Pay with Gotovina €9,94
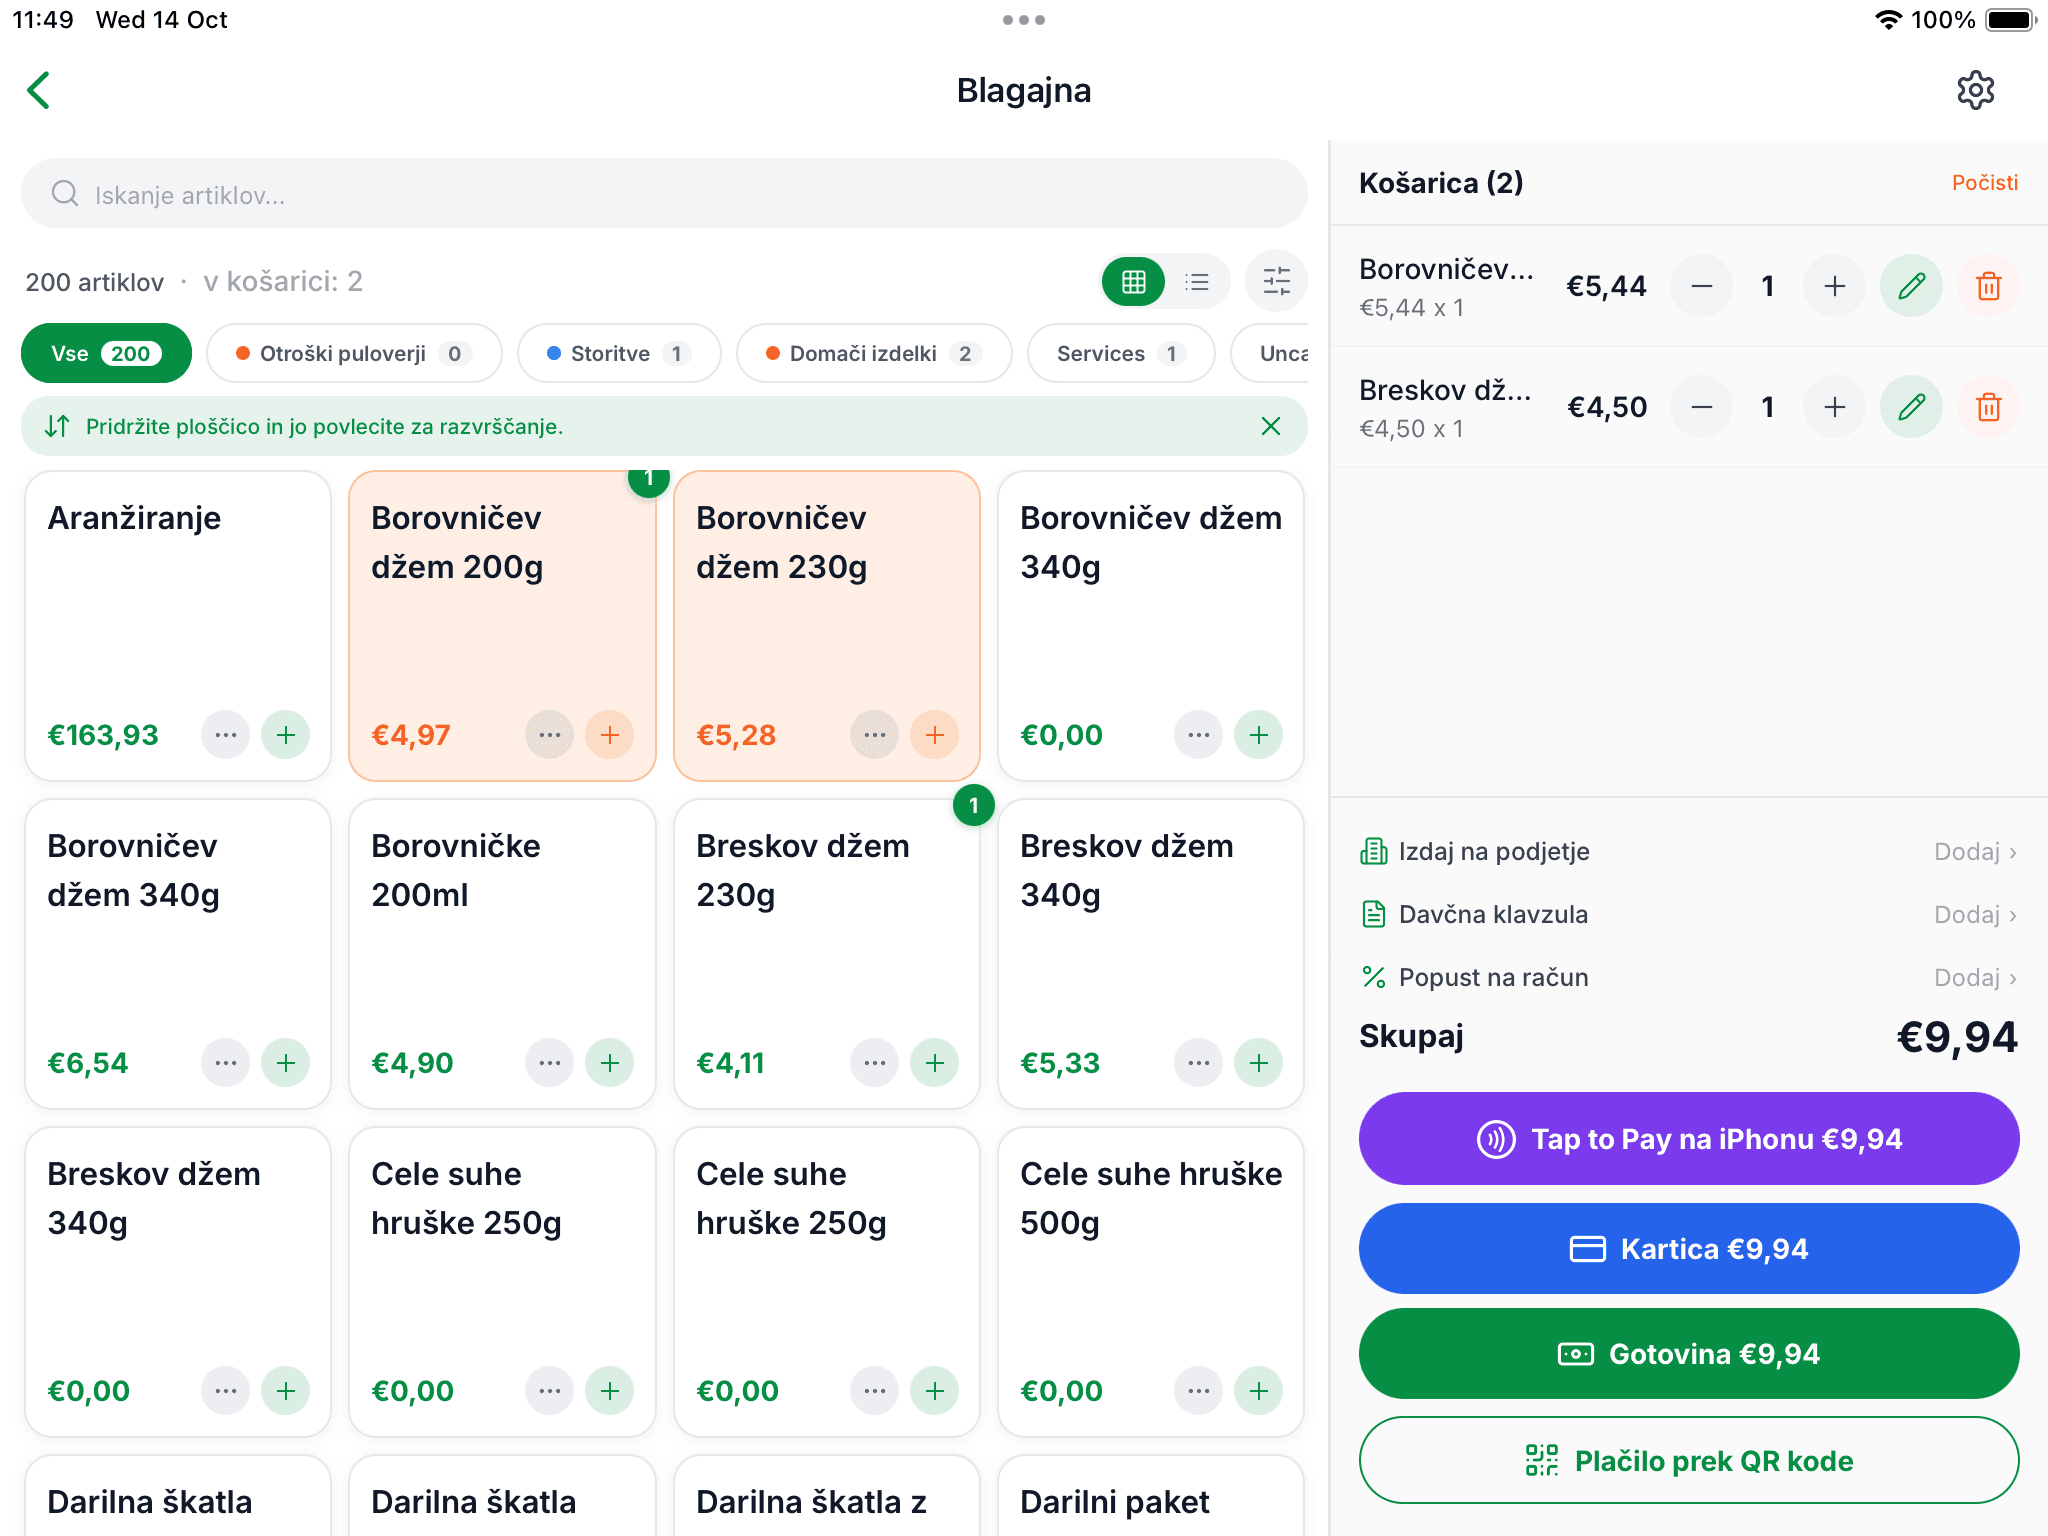This screenshot has width=2048, height=1536. pos(1689,1354)
